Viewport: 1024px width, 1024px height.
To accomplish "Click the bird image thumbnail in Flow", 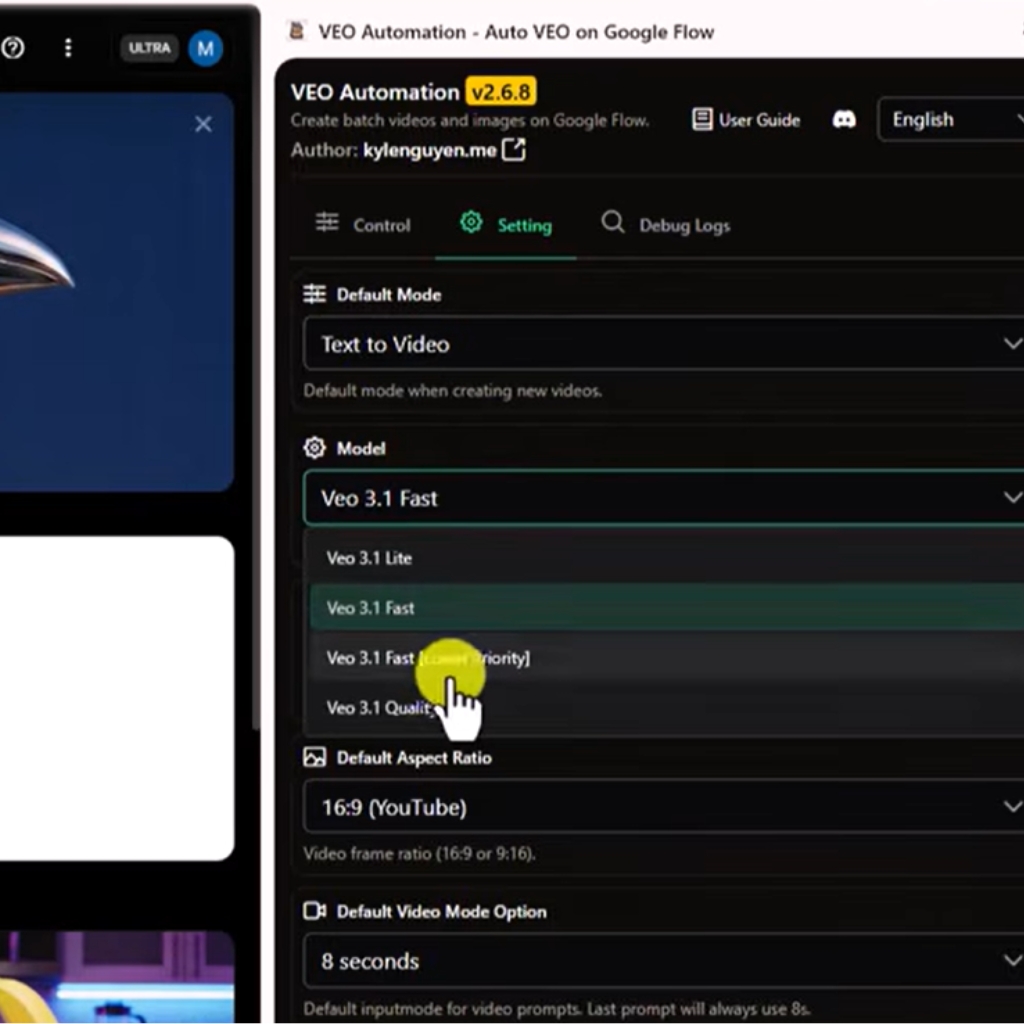I will [116, 292].
